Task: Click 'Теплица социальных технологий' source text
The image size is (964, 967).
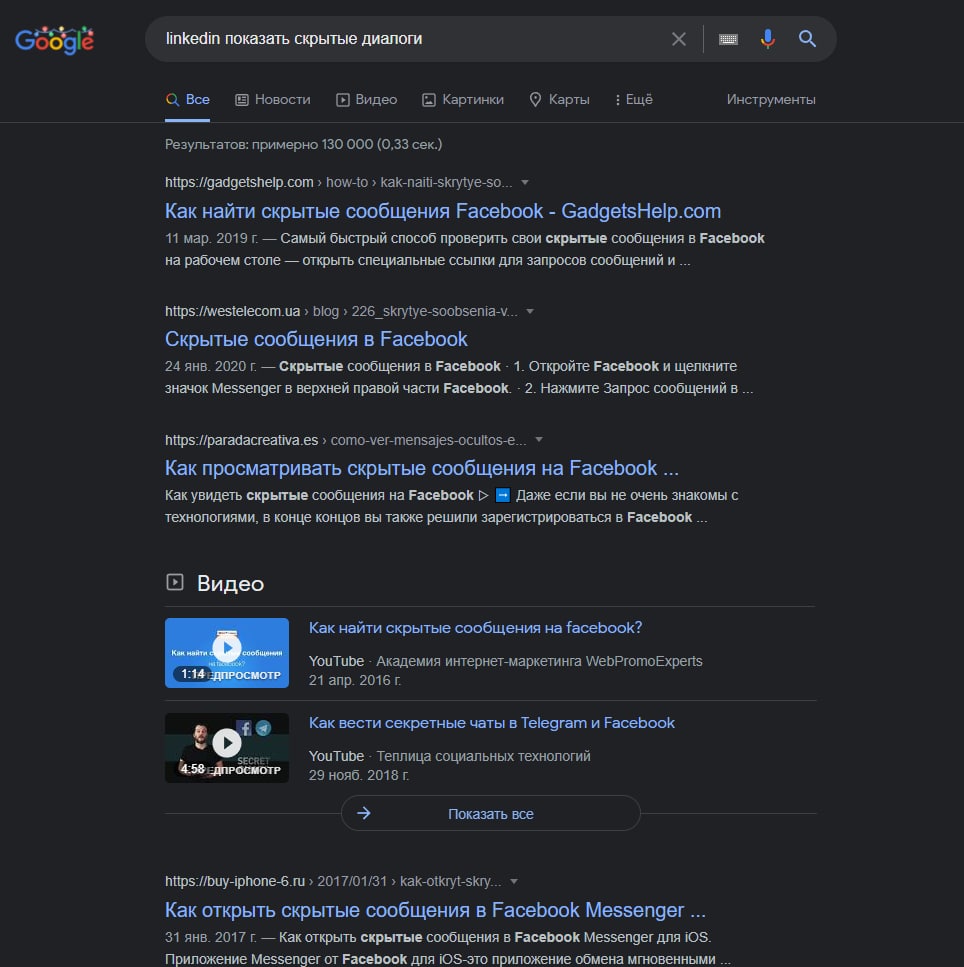Action: coord(483,756)
